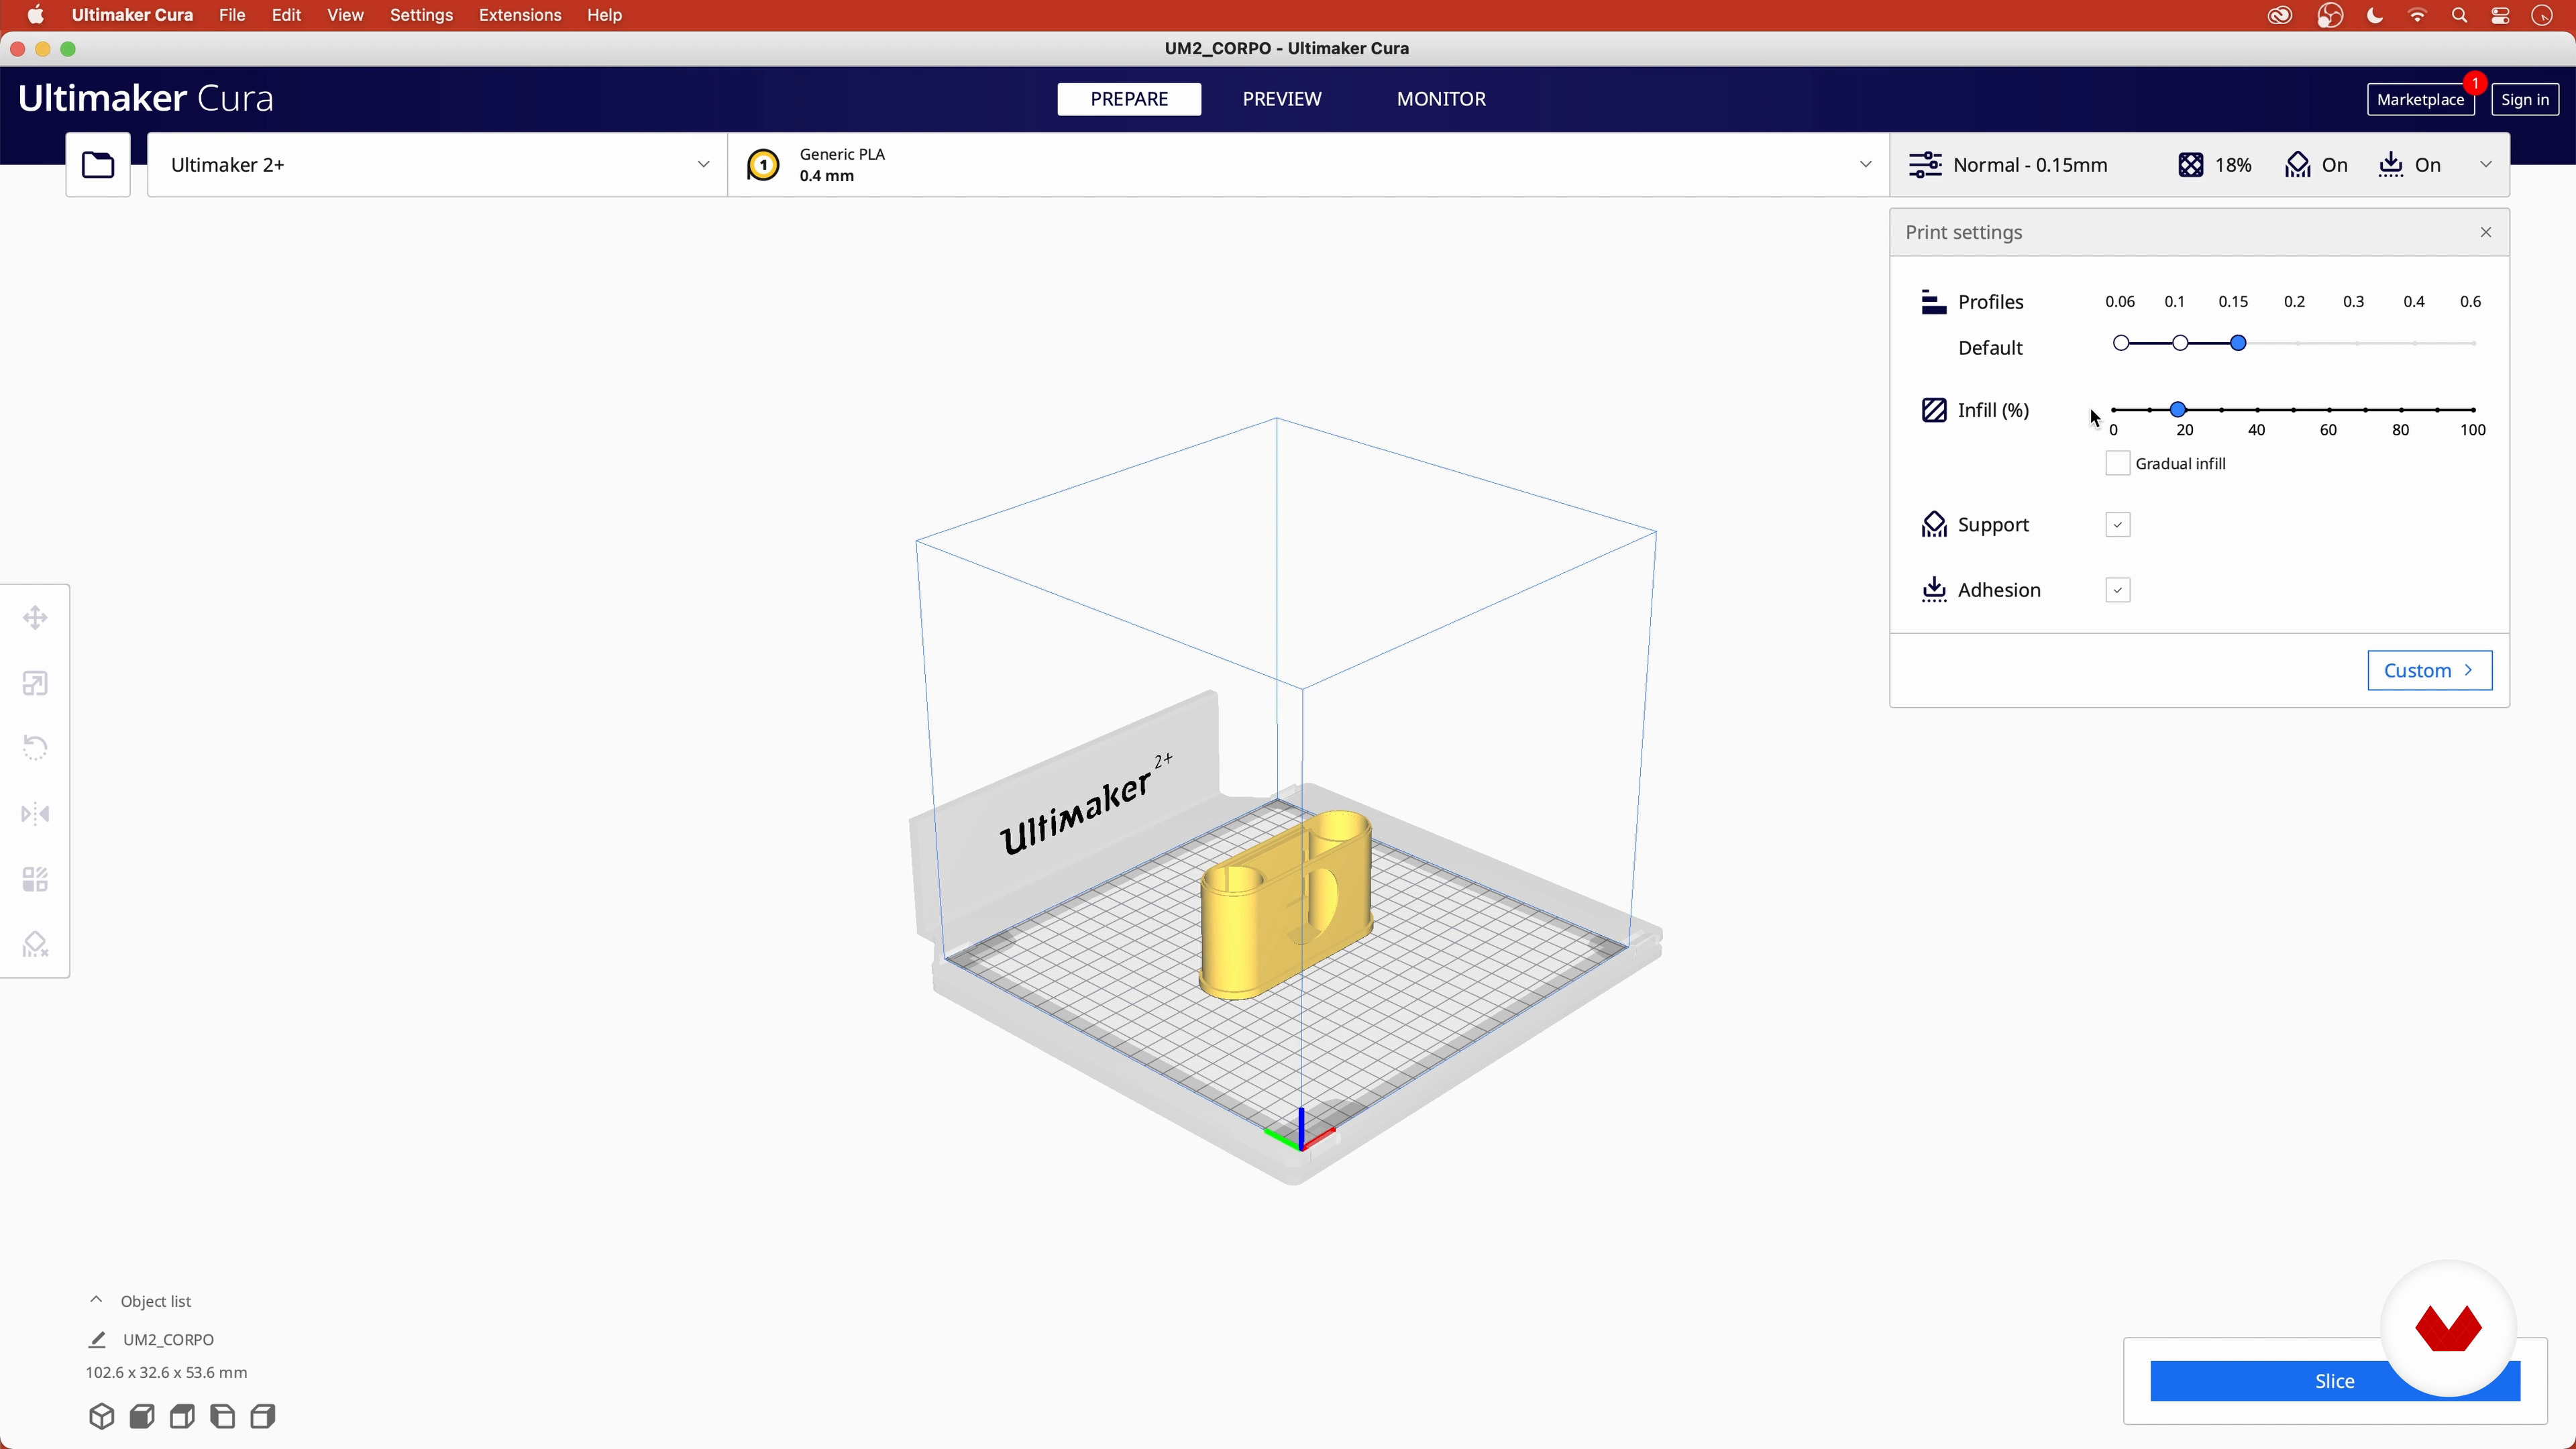The height and width of the screenshot is (1449, 2576).
Task: Open the Marketplace
Action: tap(2420, 99)
